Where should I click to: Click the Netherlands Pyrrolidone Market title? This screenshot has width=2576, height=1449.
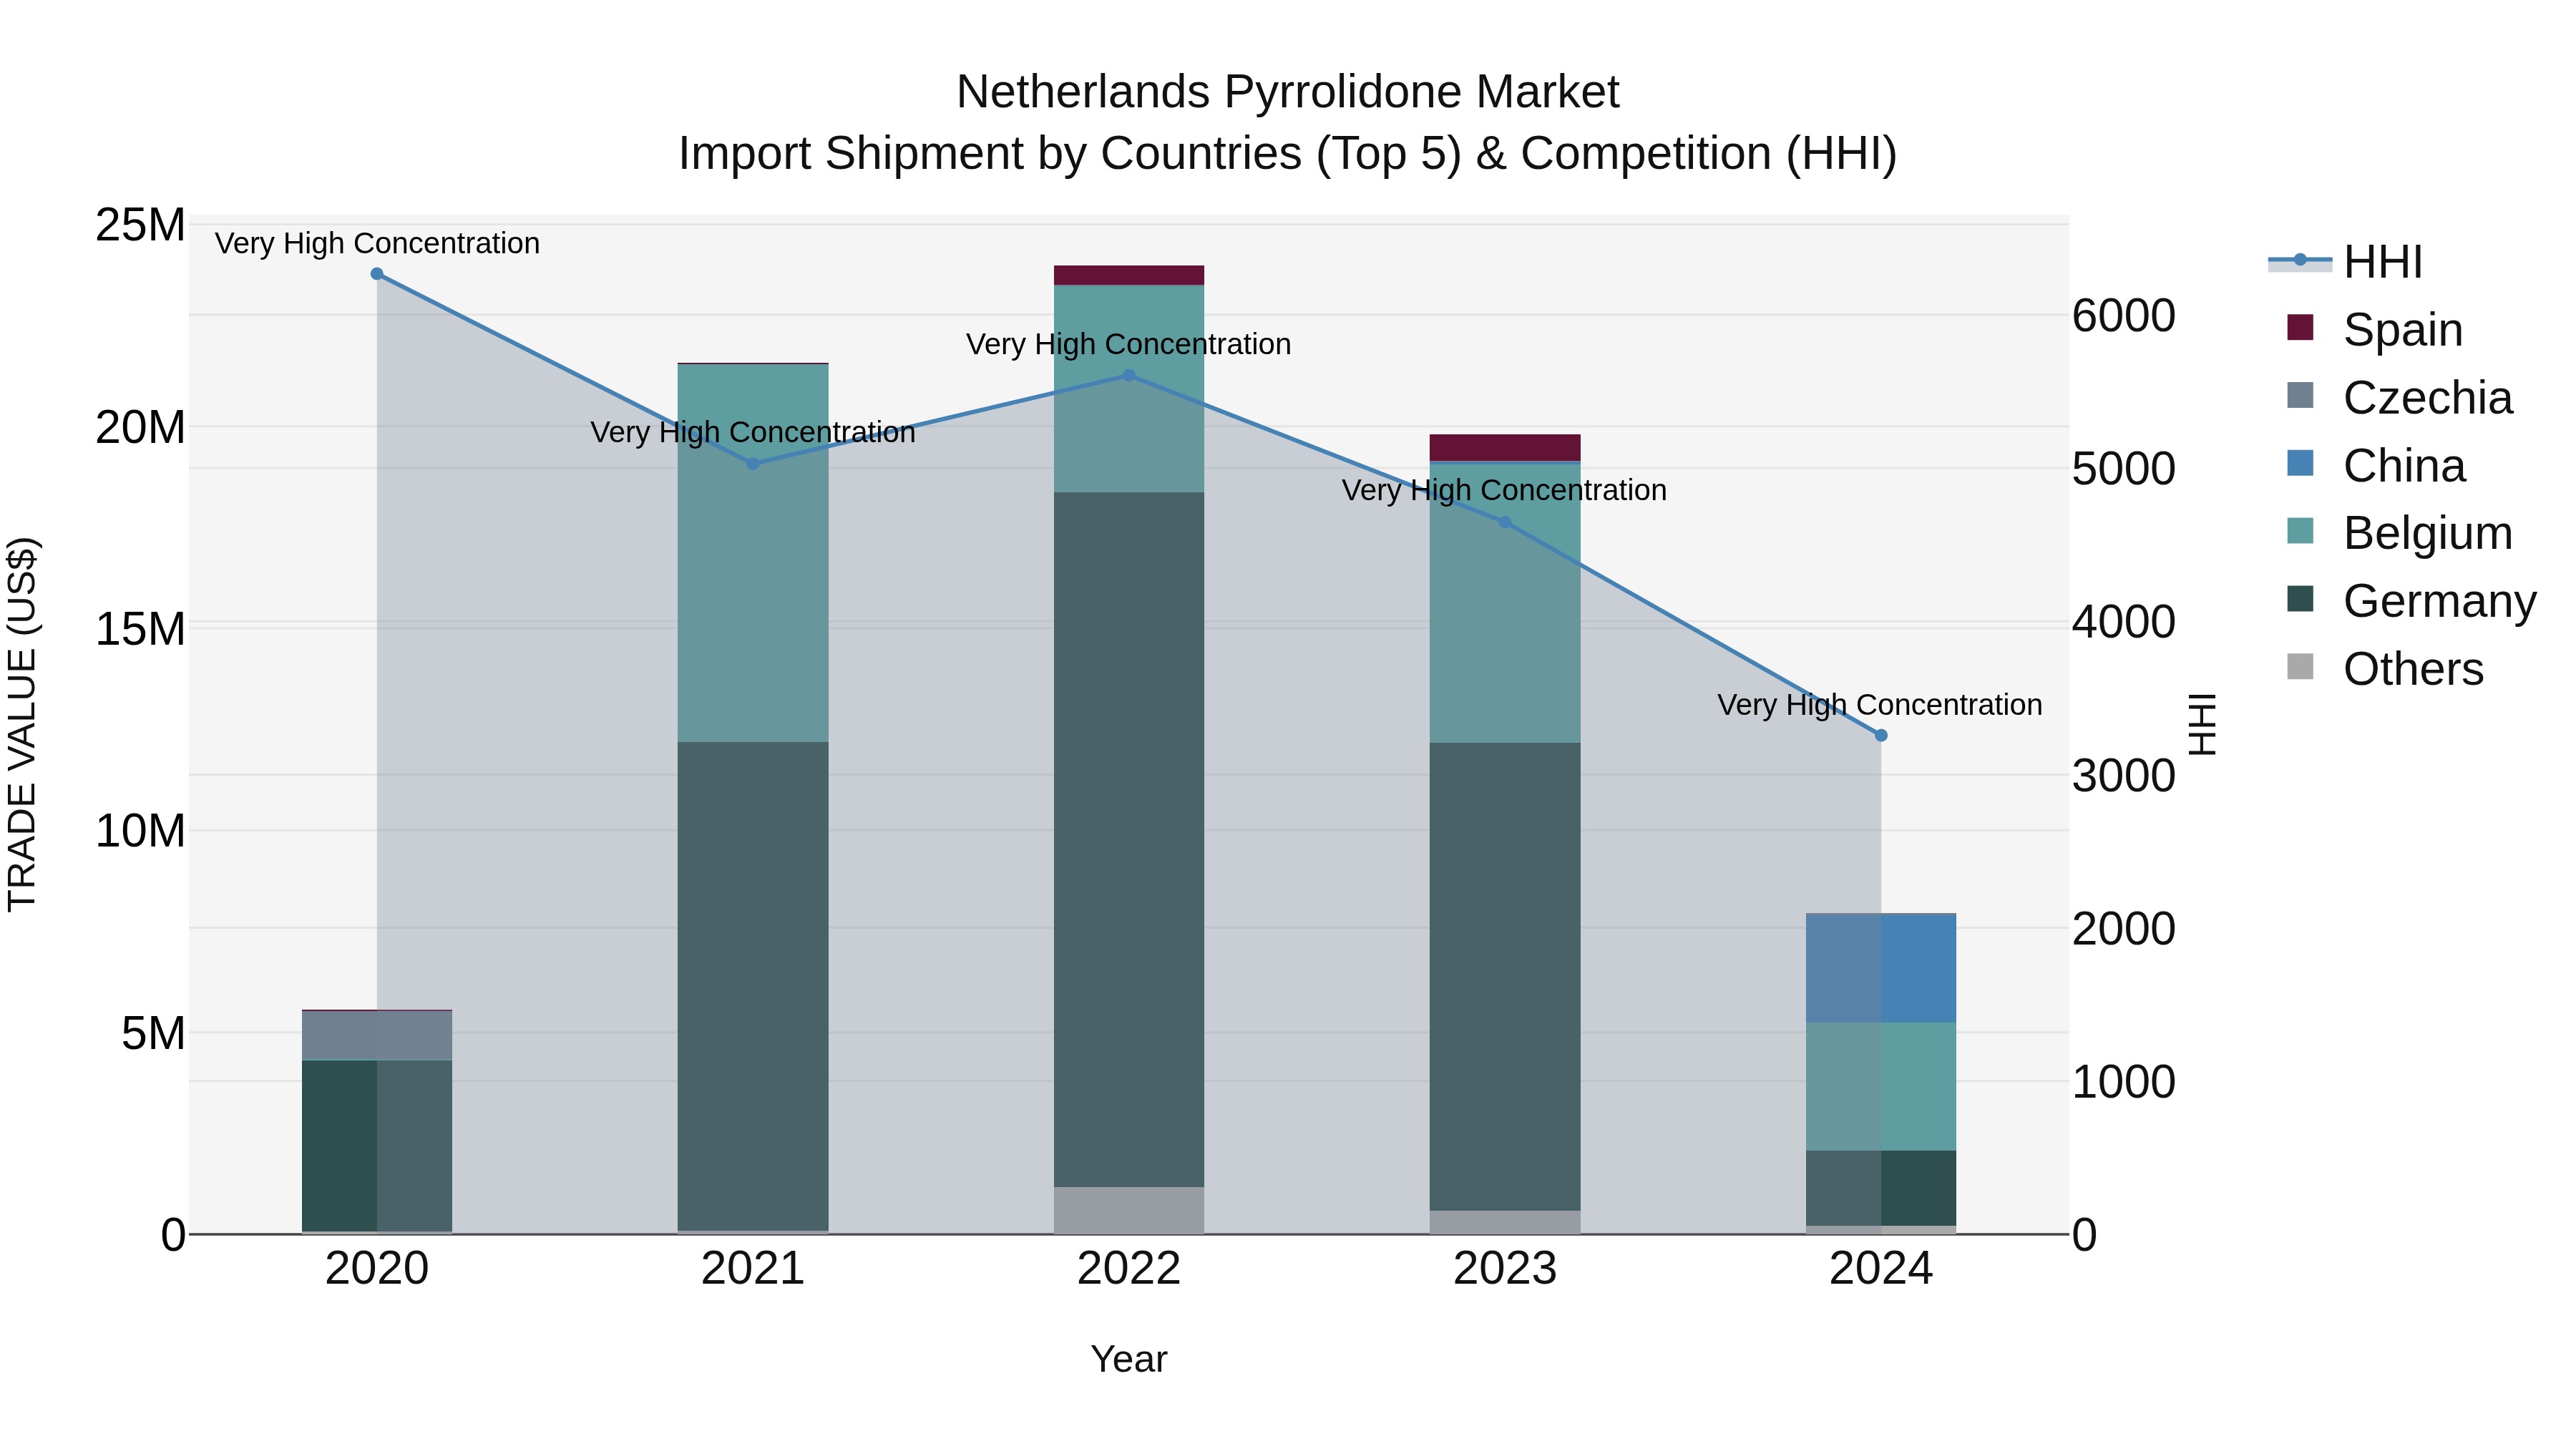[1288, 92]
